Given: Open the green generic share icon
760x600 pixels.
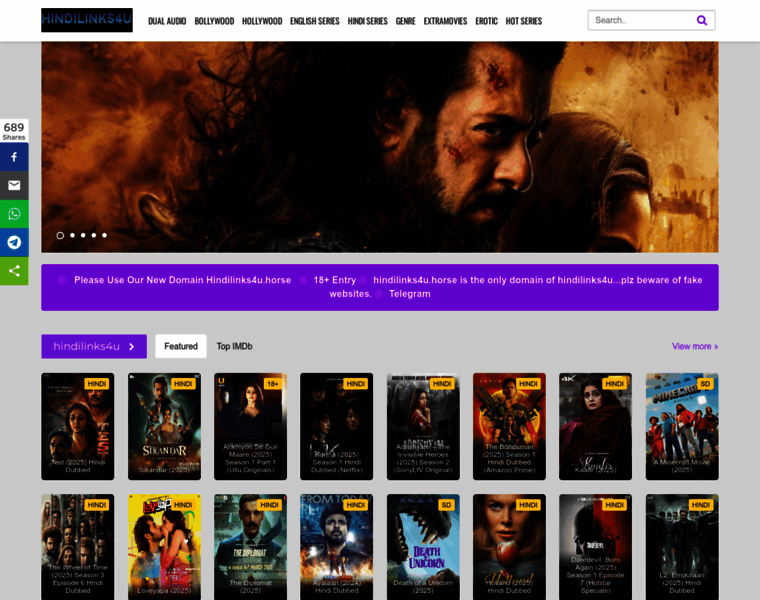Looking at the screenshot, I should point(14,271).
